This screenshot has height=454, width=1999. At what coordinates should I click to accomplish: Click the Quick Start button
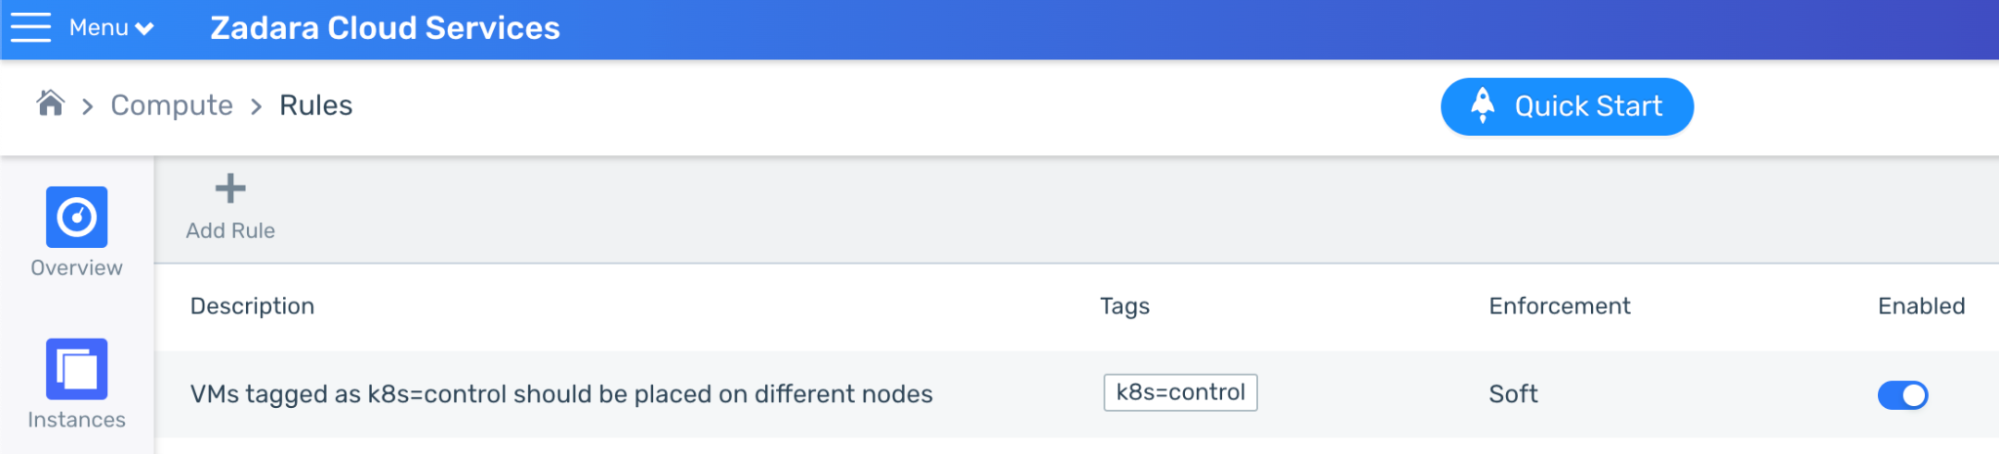(1566, 106)
